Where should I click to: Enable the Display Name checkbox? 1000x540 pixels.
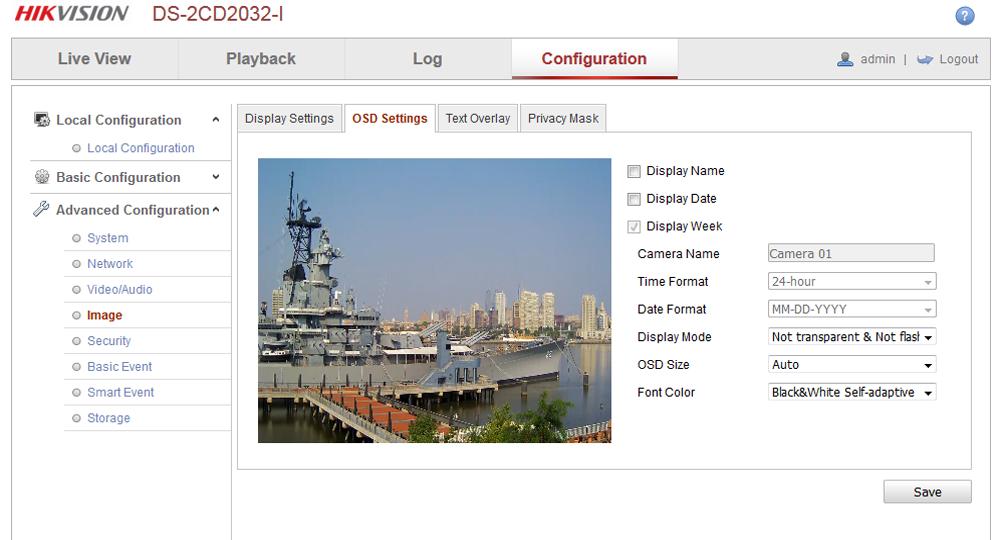point(634,171)
